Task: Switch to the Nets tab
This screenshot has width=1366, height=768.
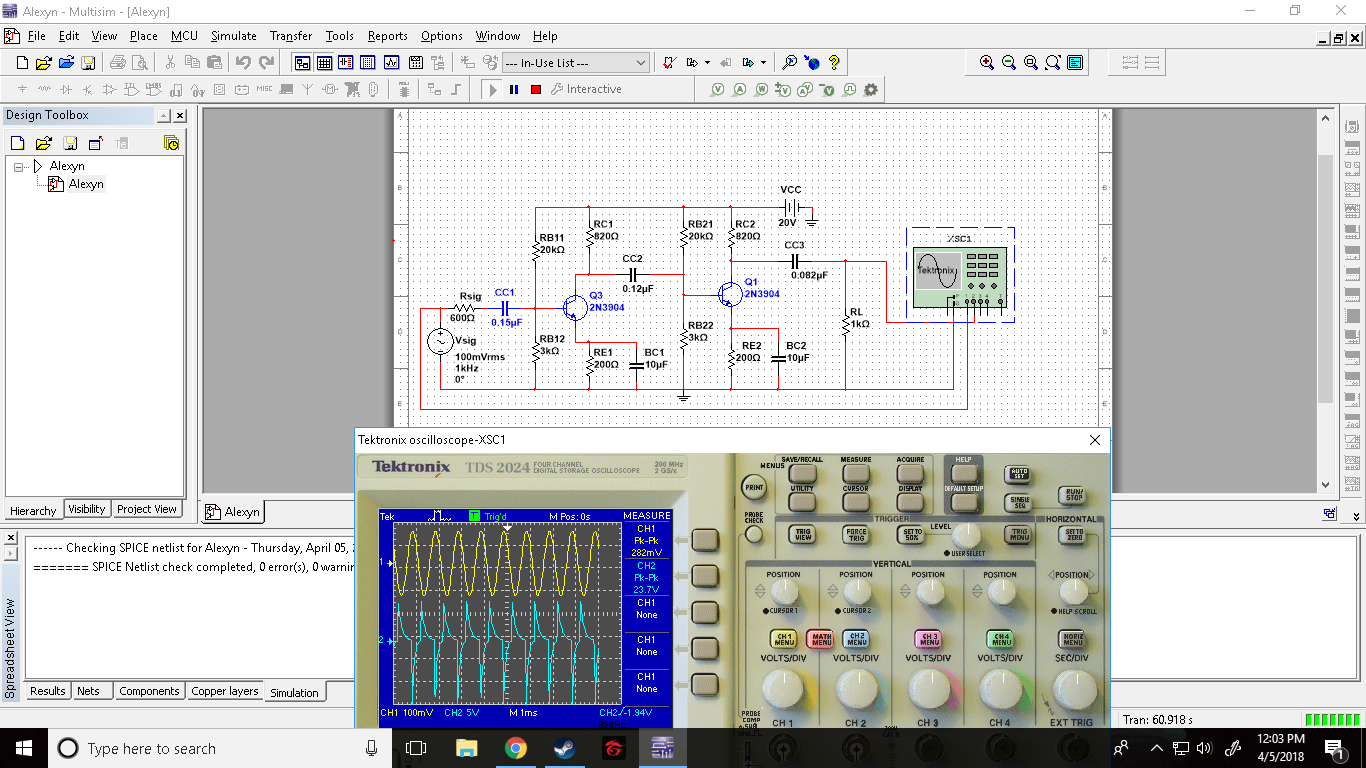Action: tap(89, 691)
